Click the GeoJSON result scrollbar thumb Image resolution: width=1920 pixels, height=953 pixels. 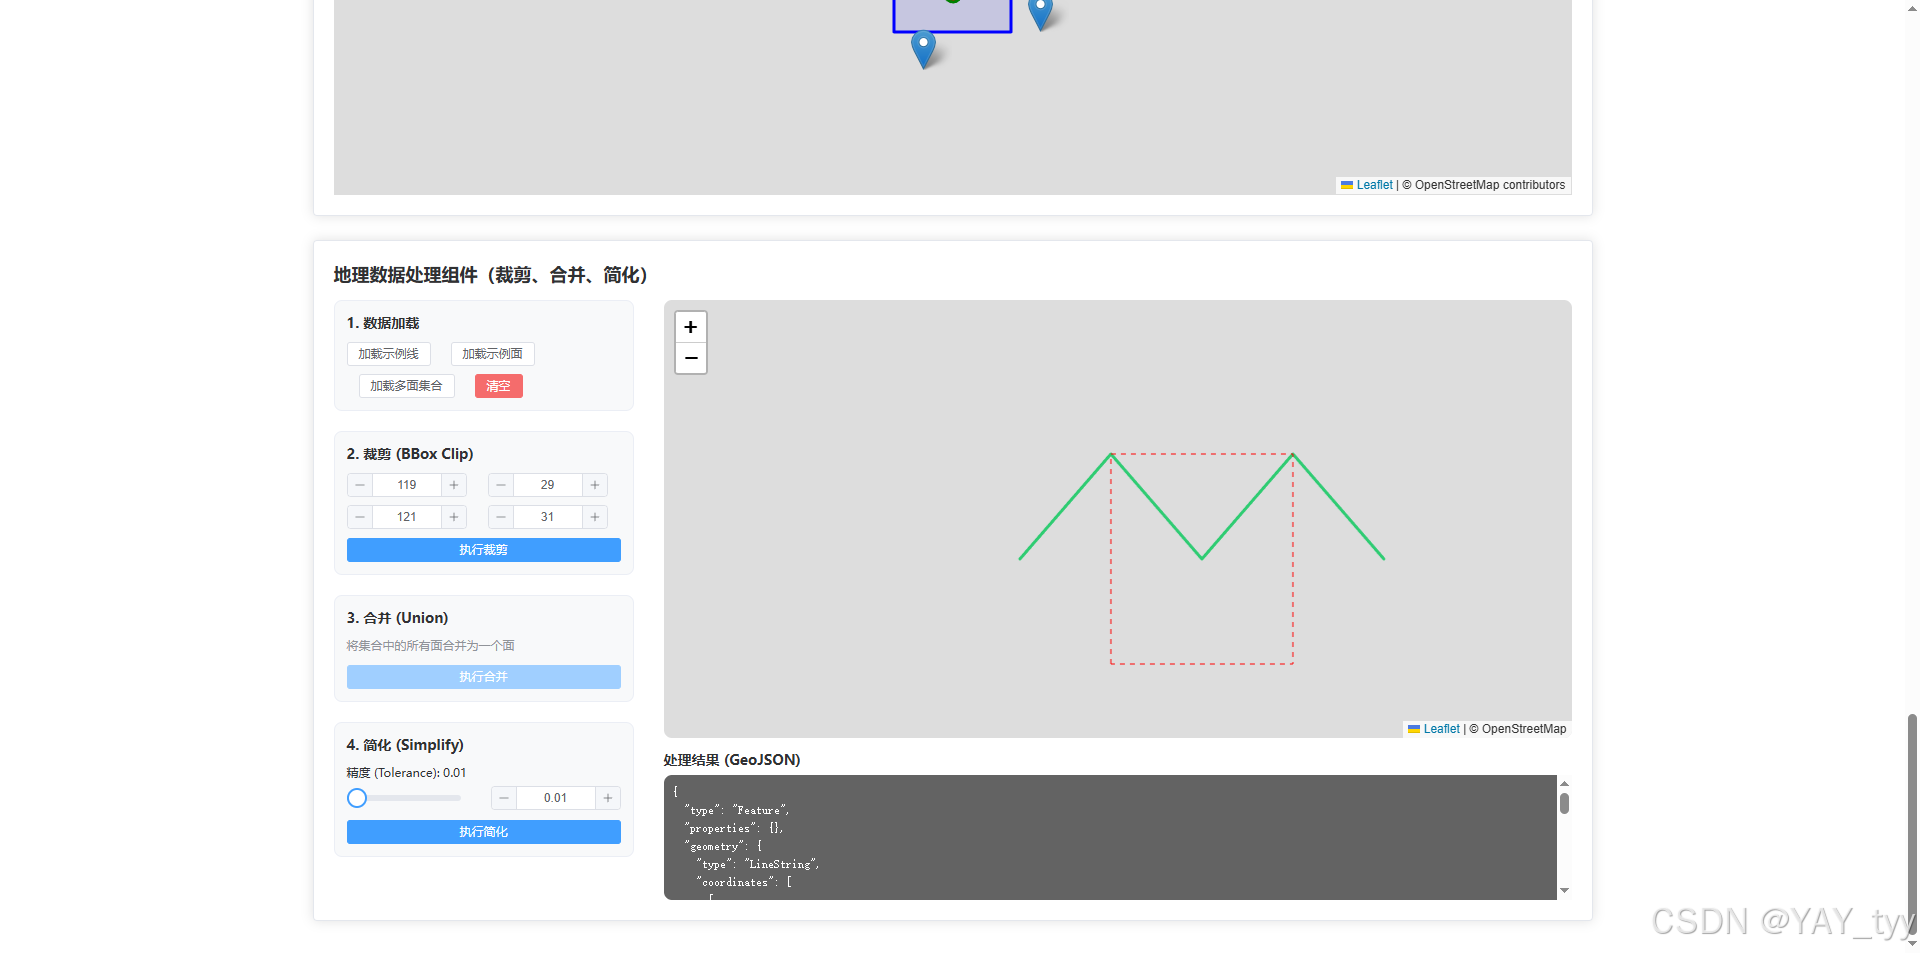pyautogui.click(x=1564, y=803)
